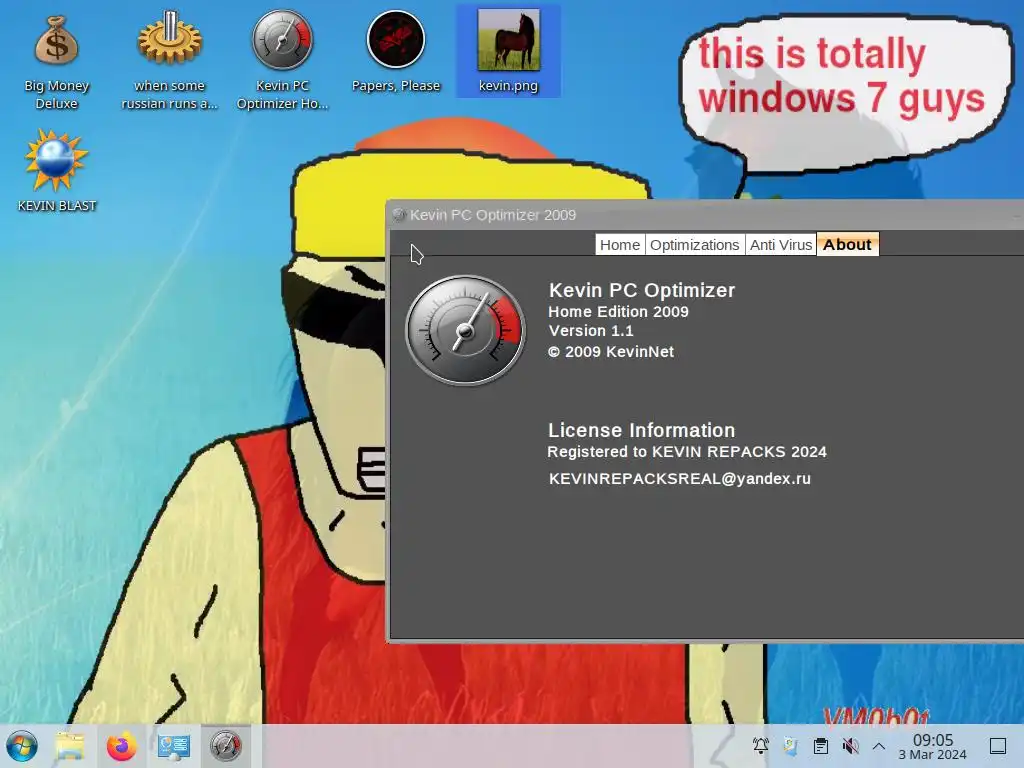Open the Start menu orb

point(22,746)
